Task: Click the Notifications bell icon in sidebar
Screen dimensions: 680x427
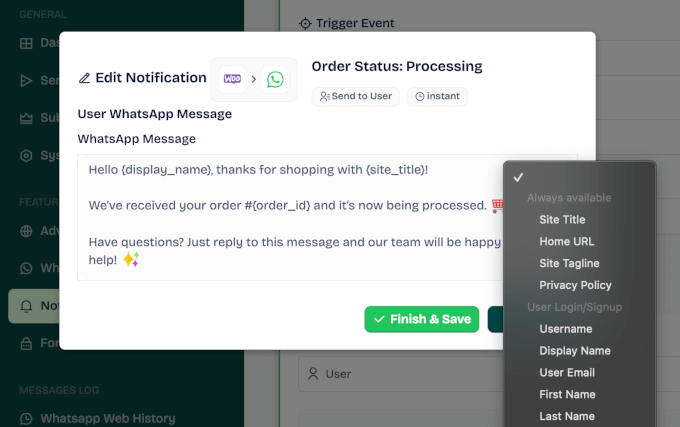Action: [x=26, y=306]
